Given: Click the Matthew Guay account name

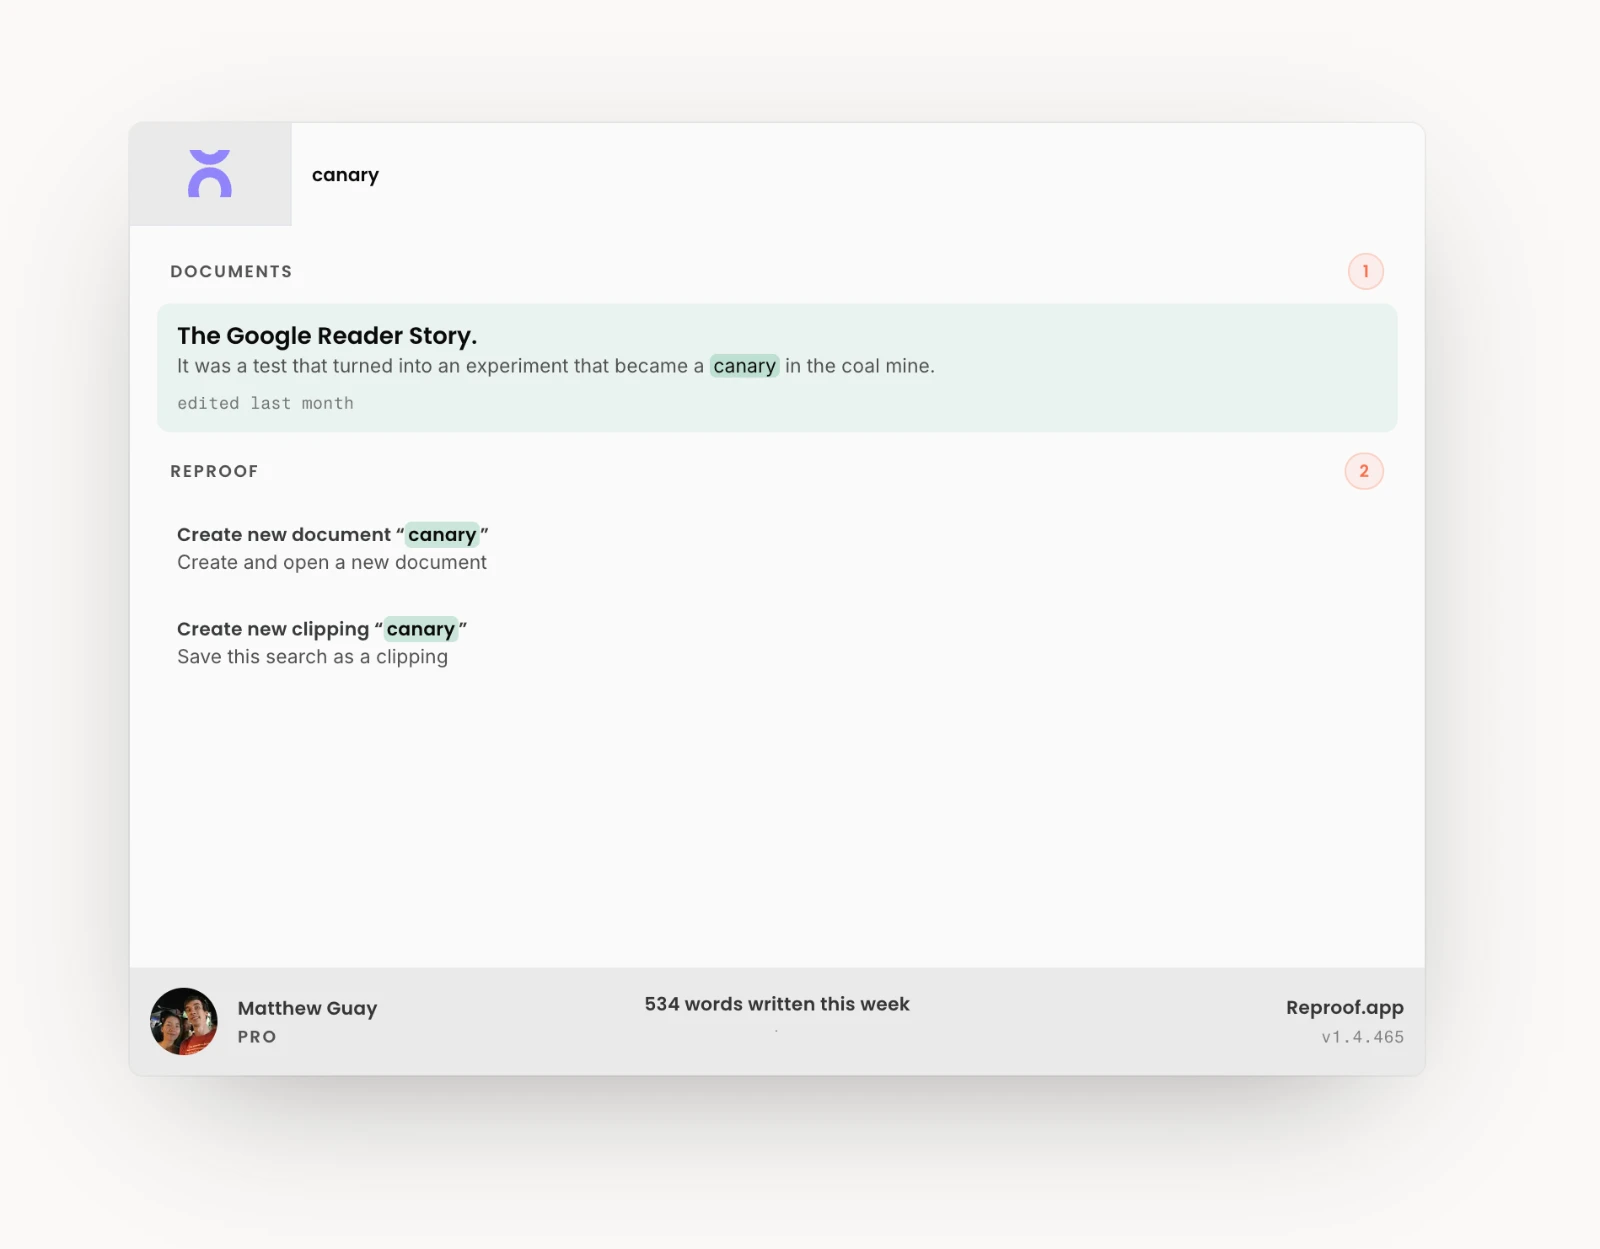Looking at the screenshot, I should pos(307,1008).
